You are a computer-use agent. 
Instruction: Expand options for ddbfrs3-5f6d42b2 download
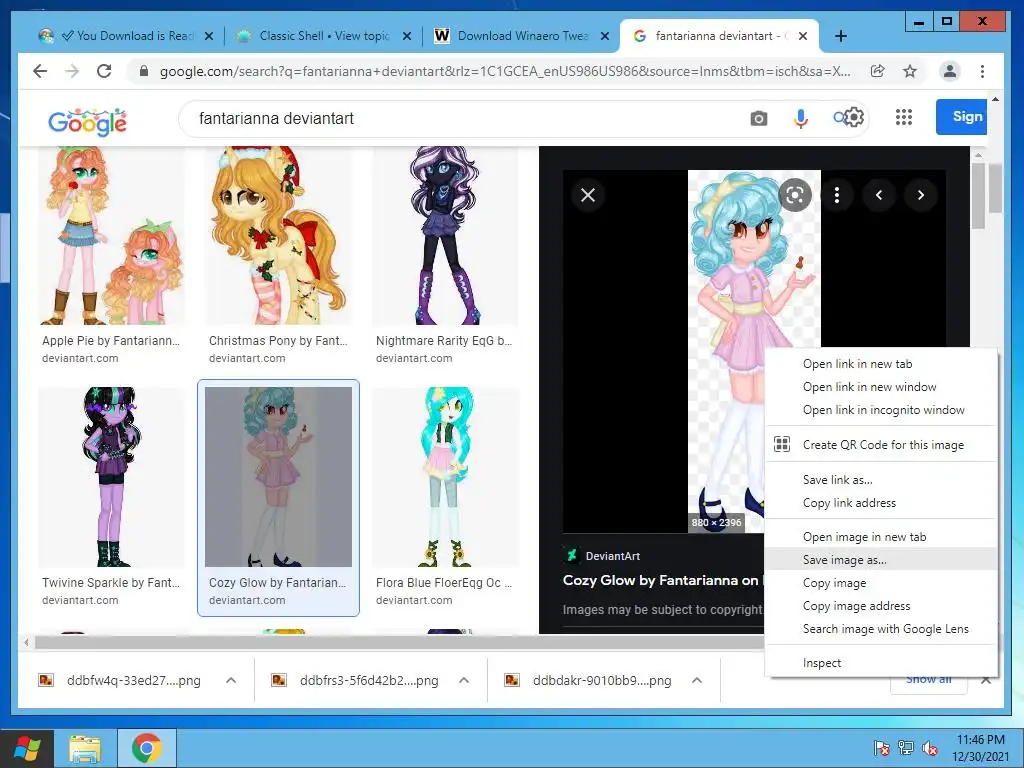click(464, 680)
